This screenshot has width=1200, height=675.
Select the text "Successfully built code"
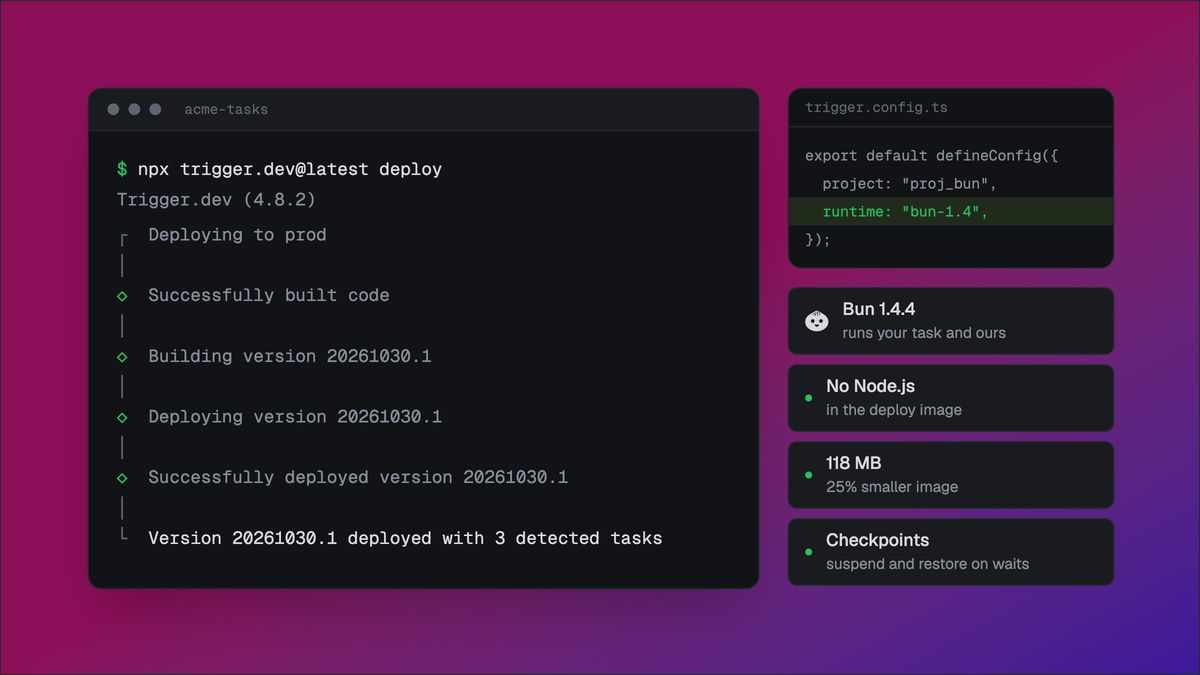click(x=269, y=296)
